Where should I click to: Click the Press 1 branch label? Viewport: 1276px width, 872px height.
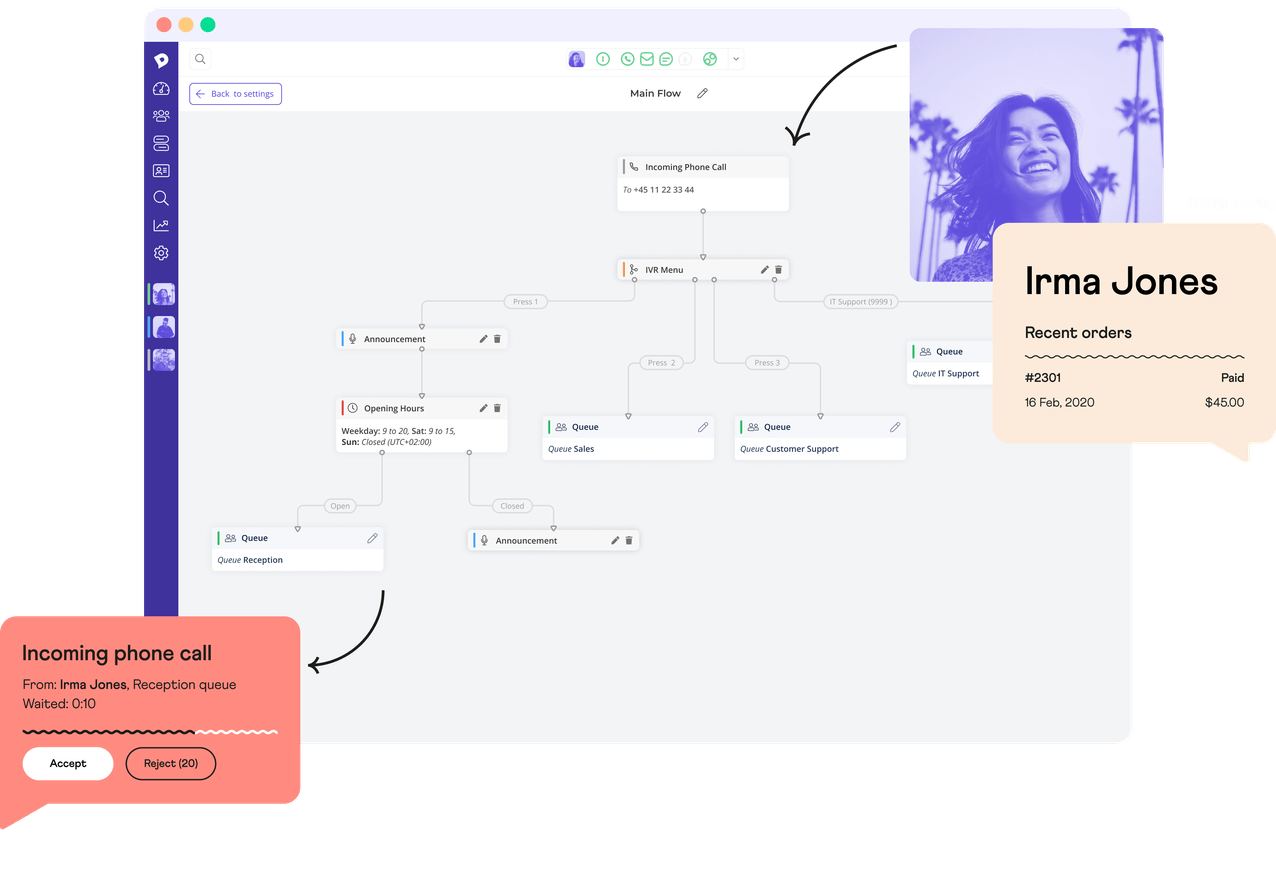tap(525, 301)
